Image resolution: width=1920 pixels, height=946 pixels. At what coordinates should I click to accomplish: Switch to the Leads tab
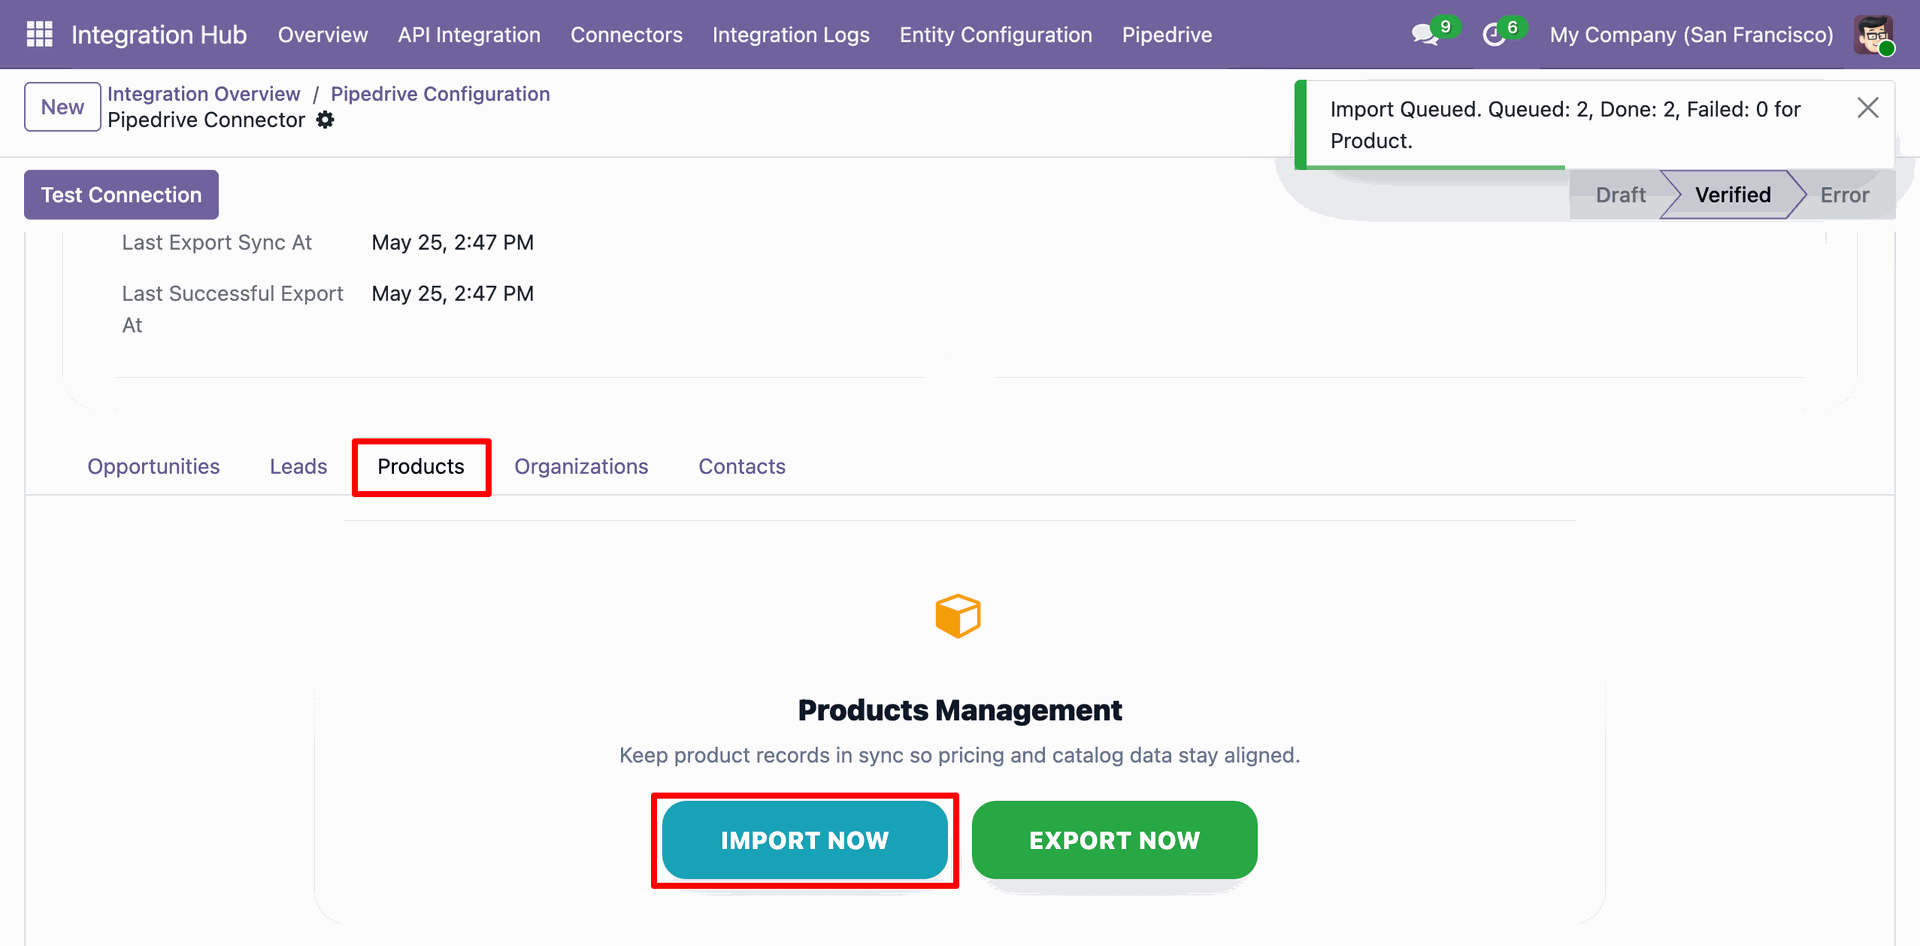click(x=298, y=467)
